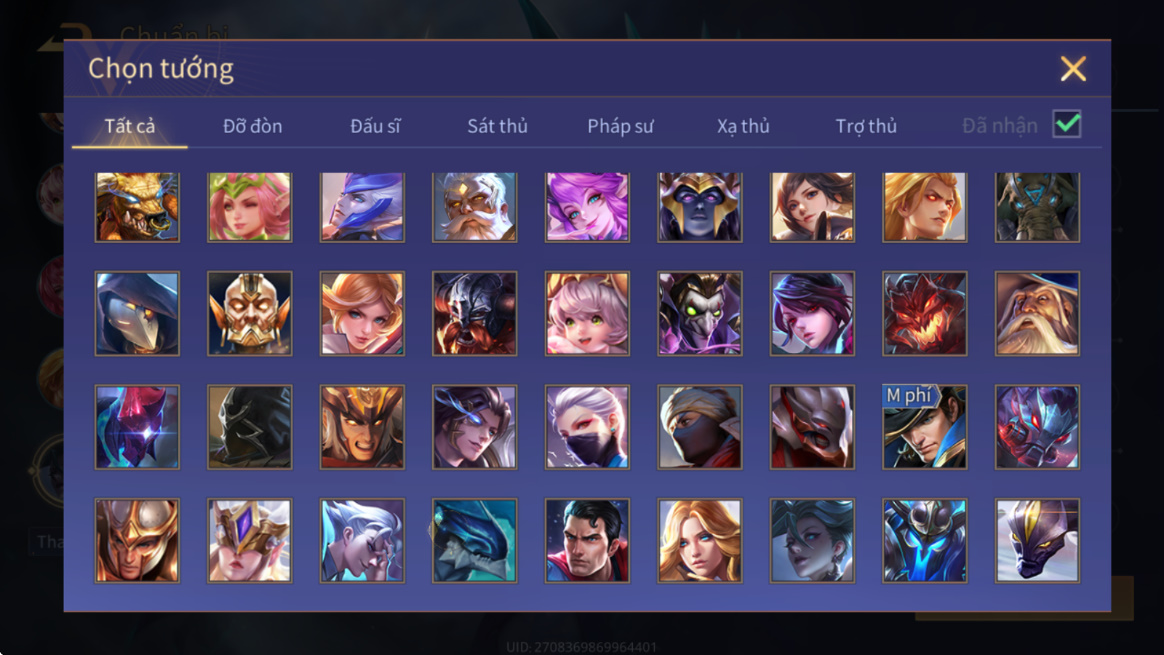Switch to the 'Trợ thủ' tab
1164x655 pixels.
tap(866, 126)
